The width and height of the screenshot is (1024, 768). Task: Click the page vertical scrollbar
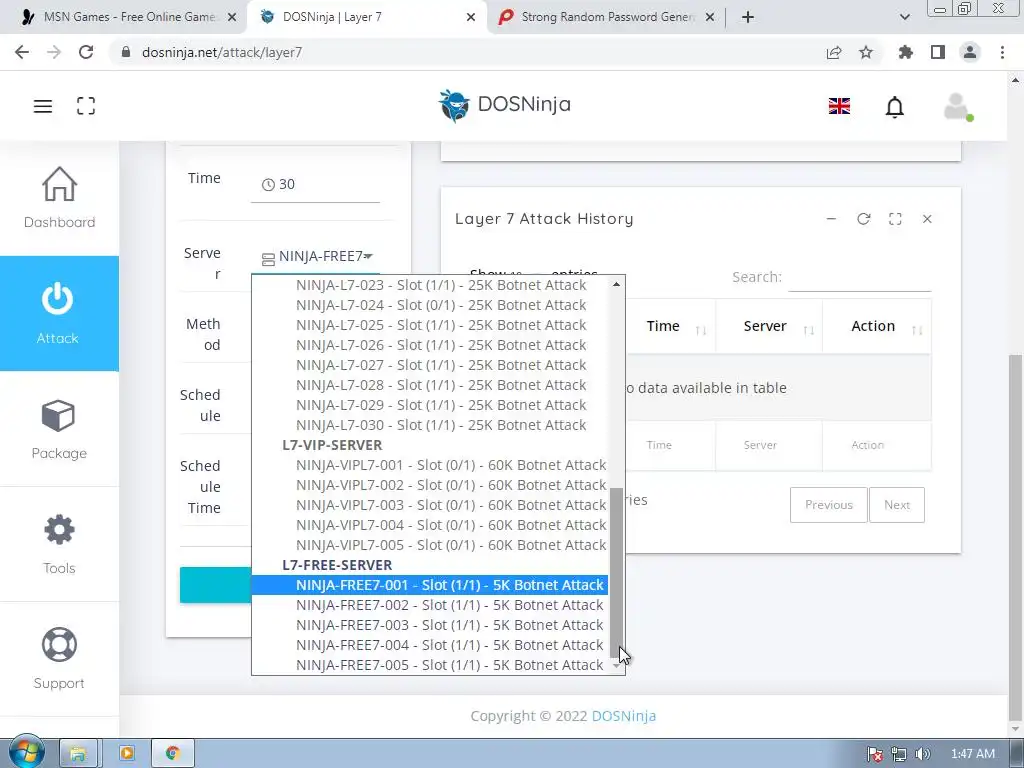pyautogui.click(x=1016, y=536)
